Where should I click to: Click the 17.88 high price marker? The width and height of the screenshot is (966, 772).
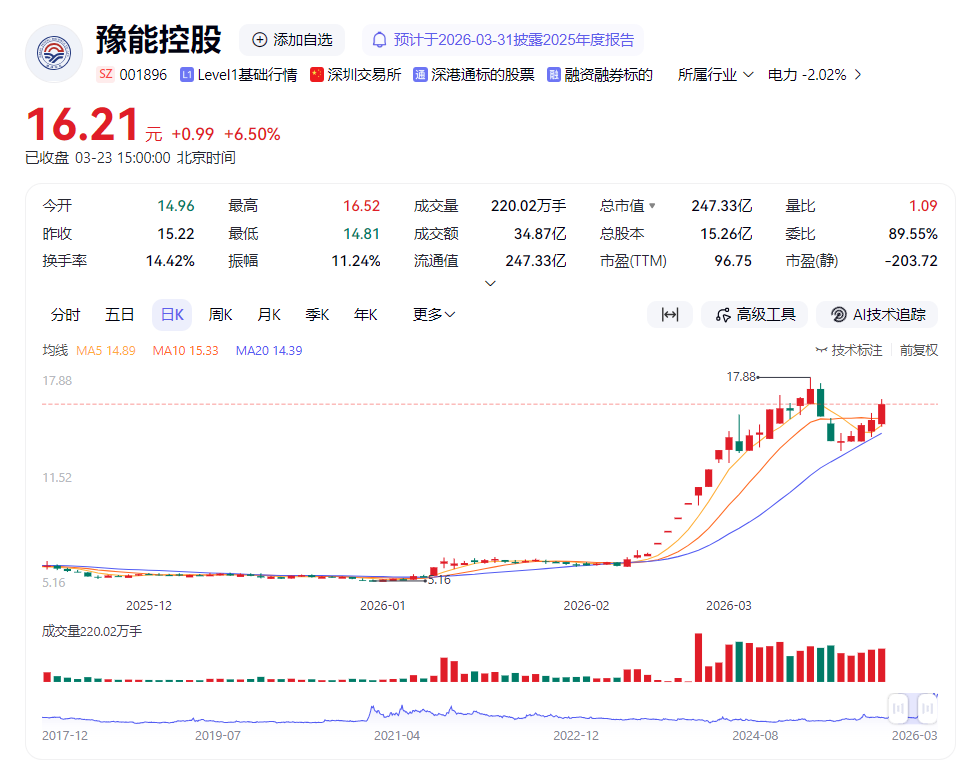741,376
